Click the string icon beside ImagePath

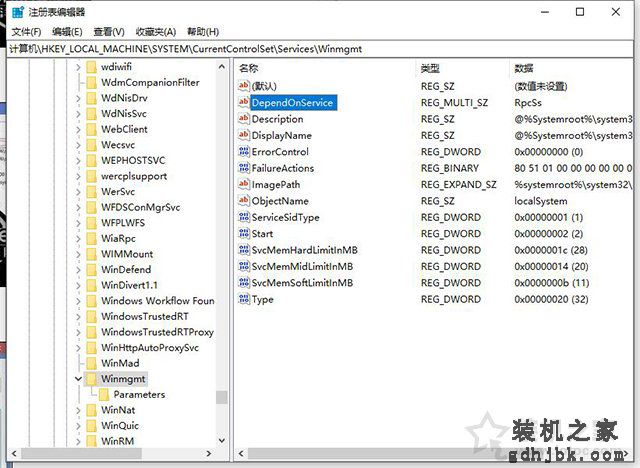[244, 184]
